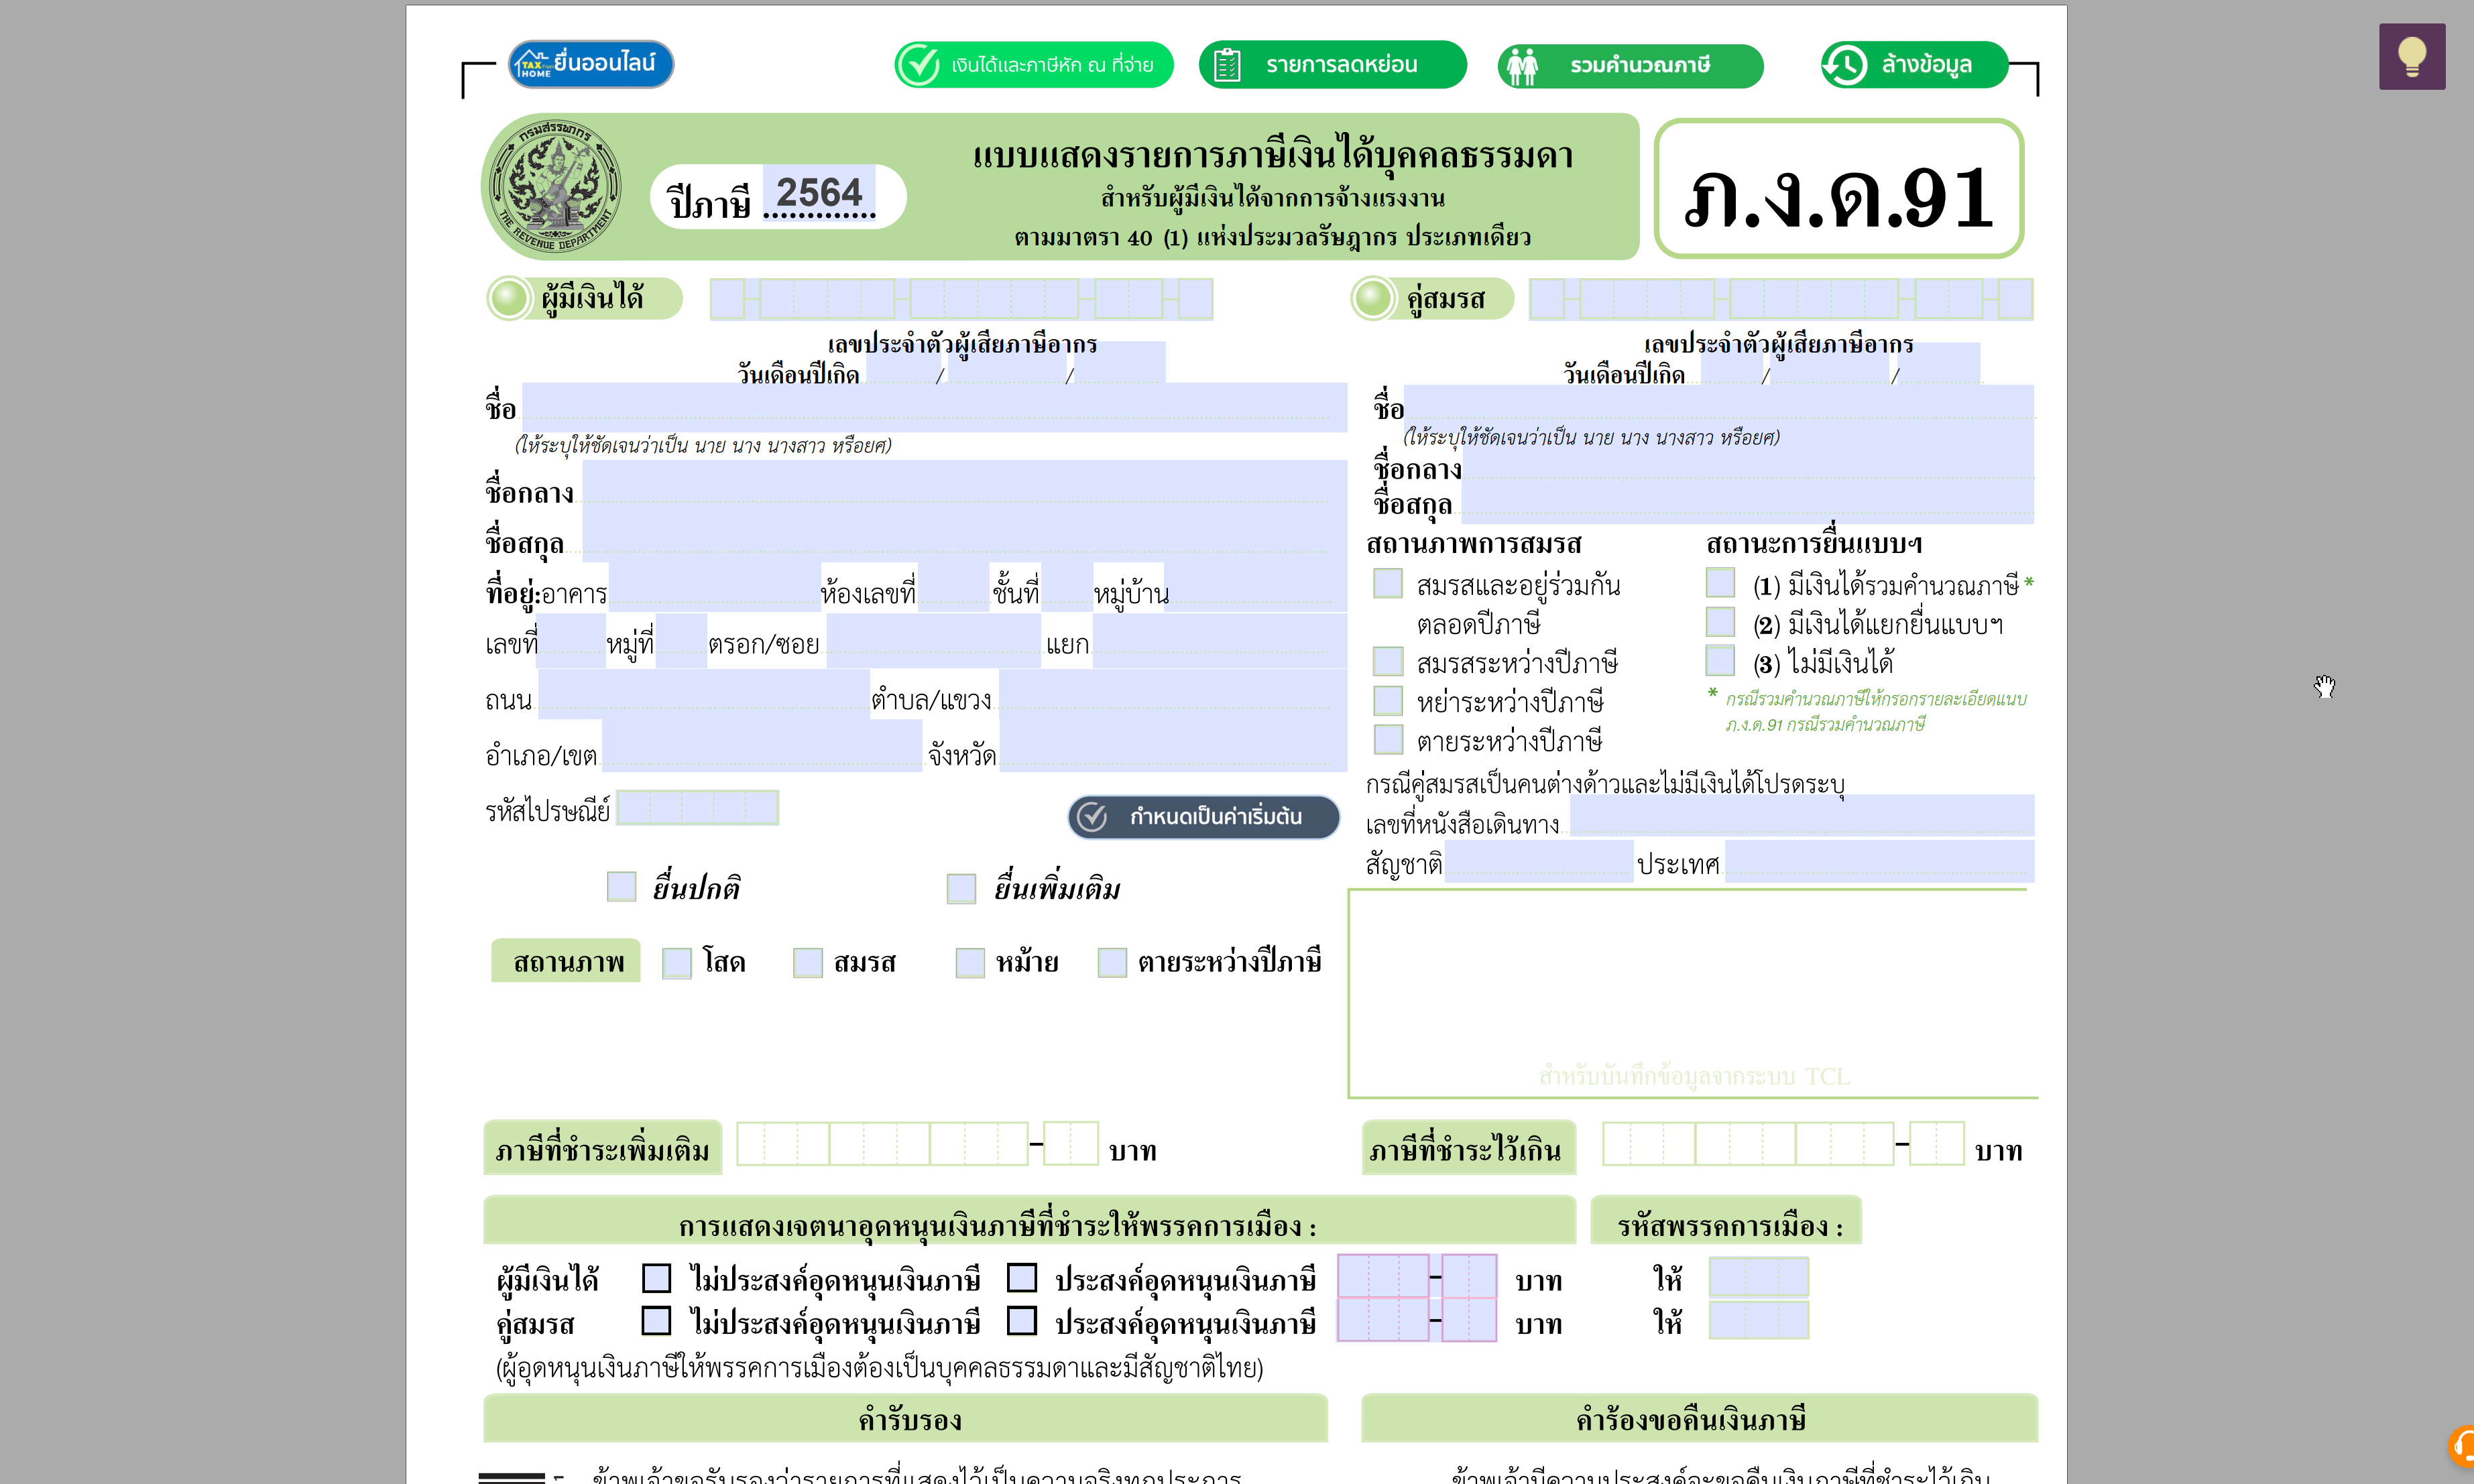Viewport: 2474px width, 1484px height.
Task: Click ผู้มีเงินได้ political party code field
Action: click(1759, 1277)
